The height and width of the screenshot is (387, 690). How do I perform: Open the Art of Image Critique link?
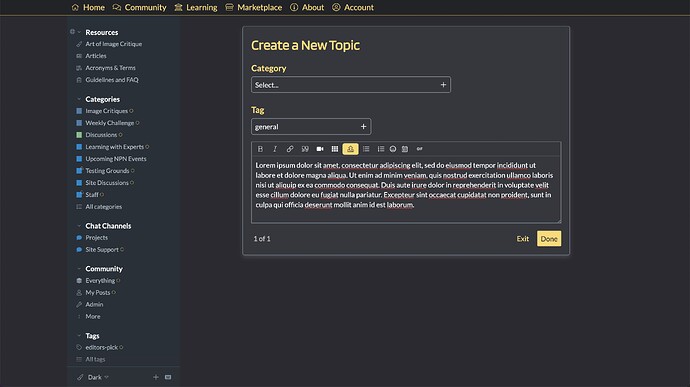click(x=114, y=44)
